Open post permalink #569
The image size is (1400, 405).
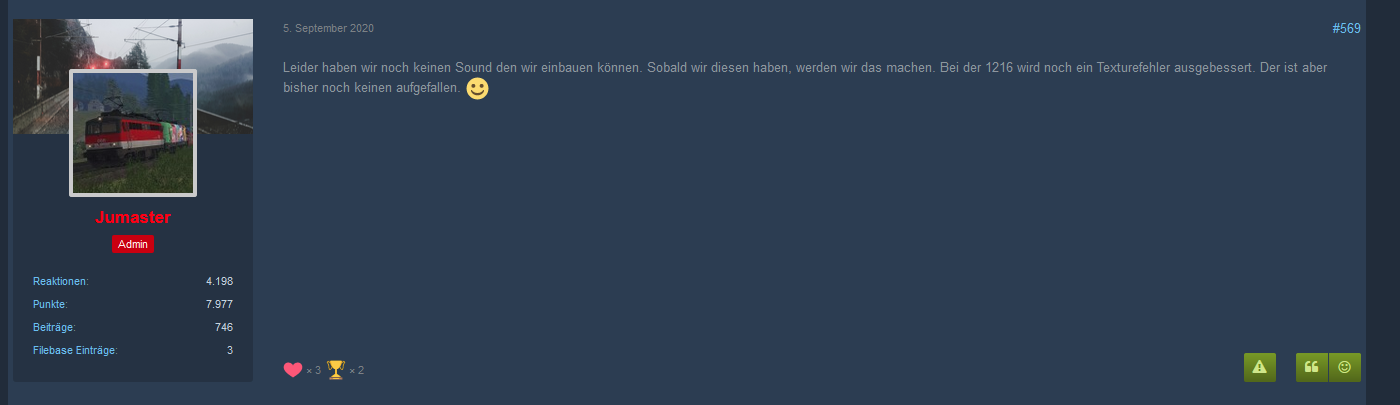point(1346,29)
